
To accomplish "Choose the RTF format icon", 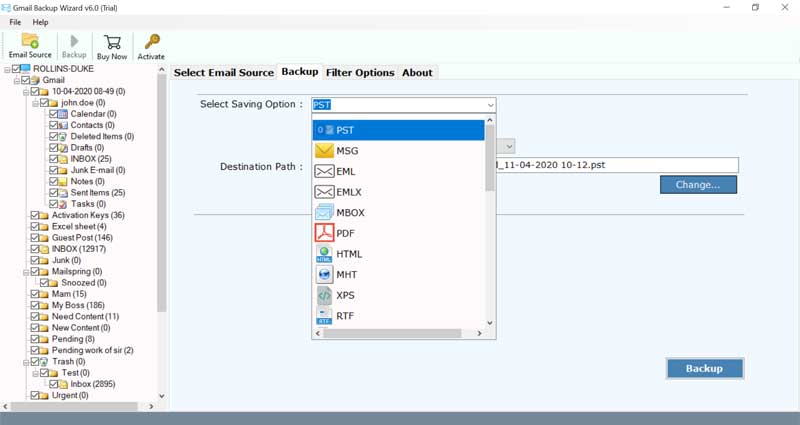I will point(324,315).
